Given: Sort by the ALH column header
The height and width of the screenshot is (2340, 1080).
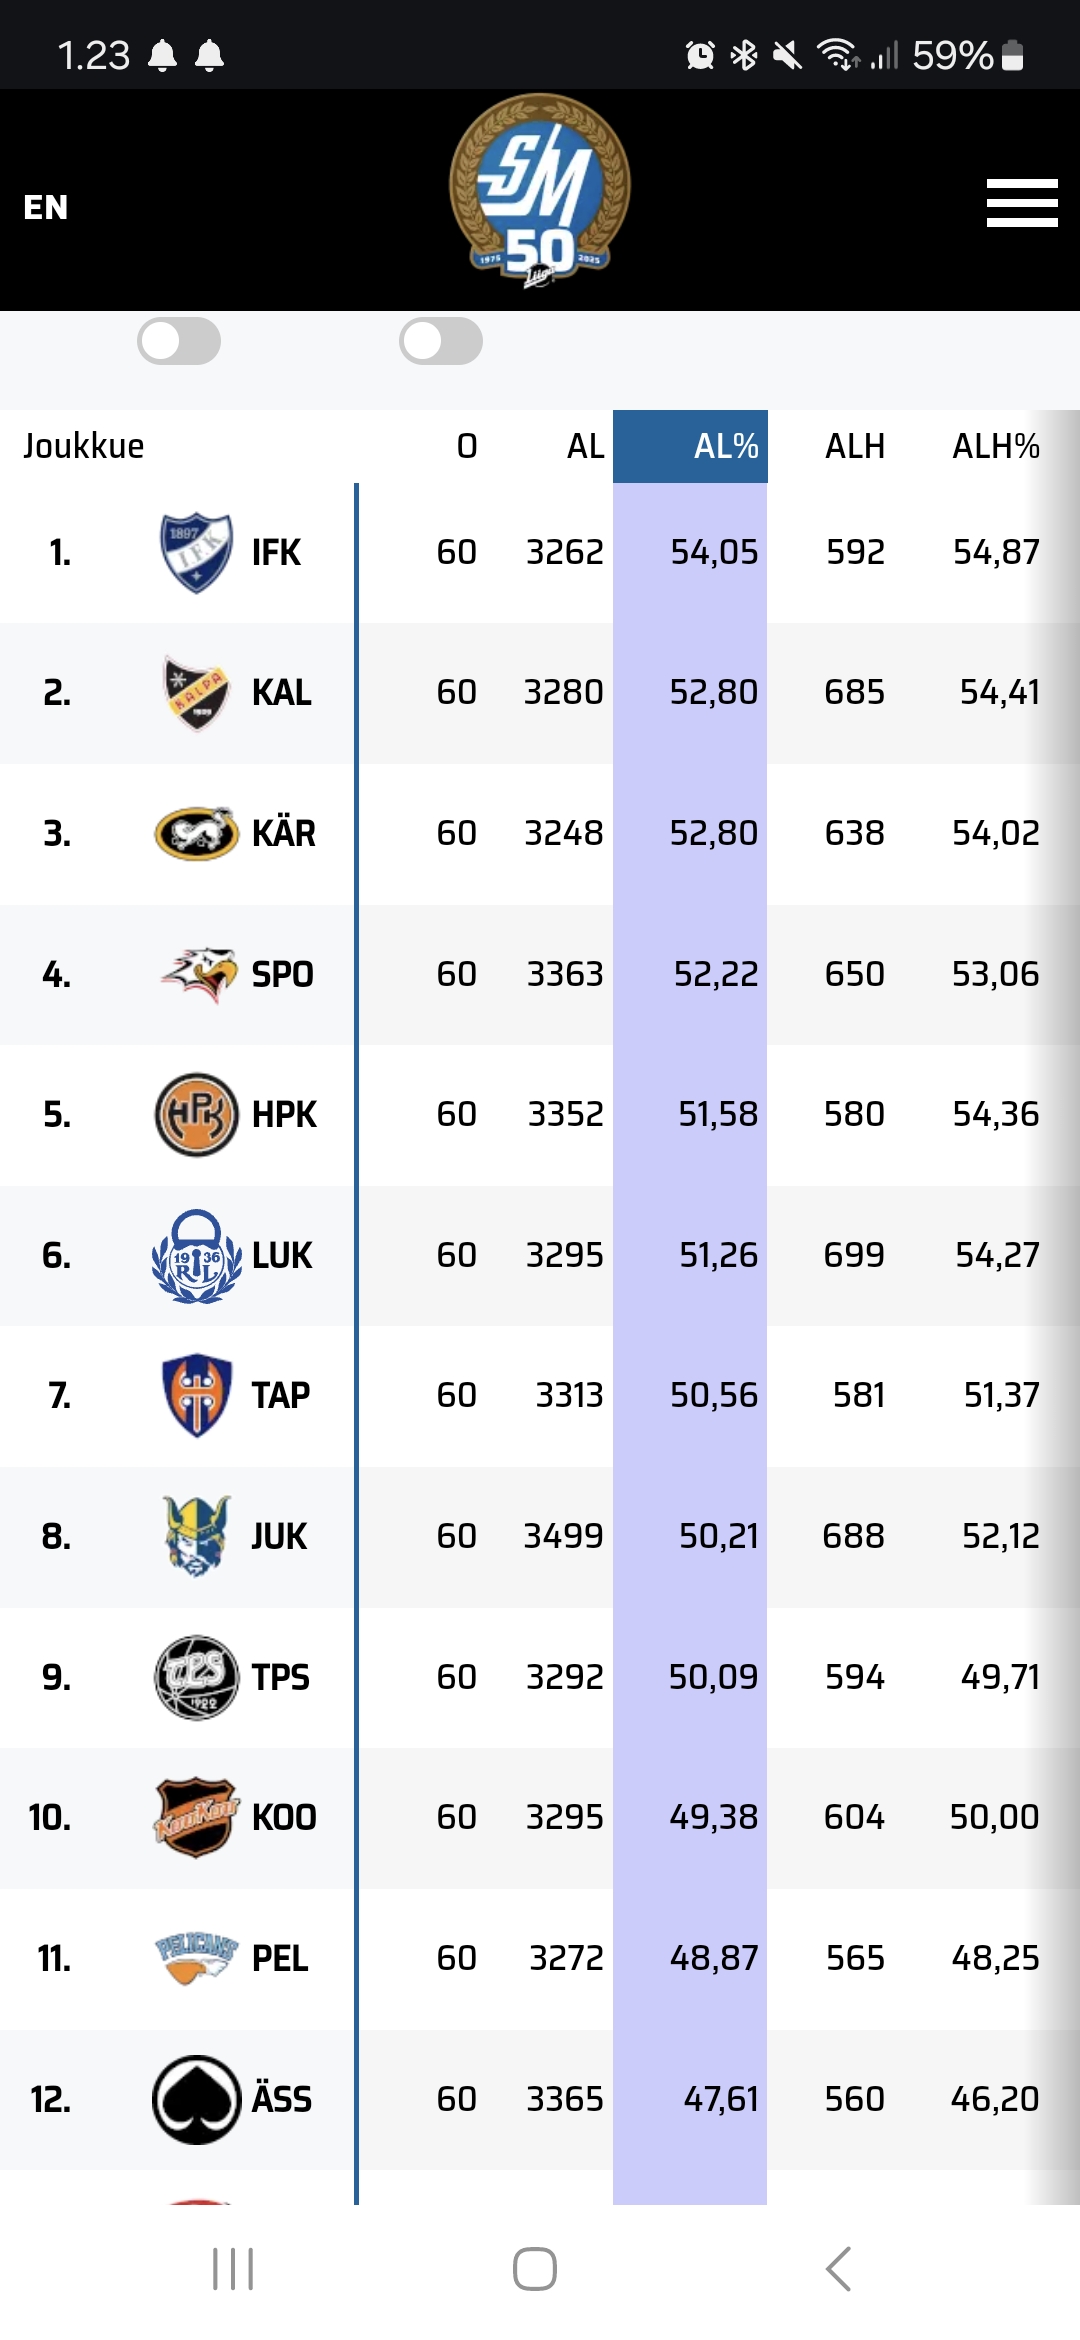Looking at the screenshot, I should pos(855,446).
